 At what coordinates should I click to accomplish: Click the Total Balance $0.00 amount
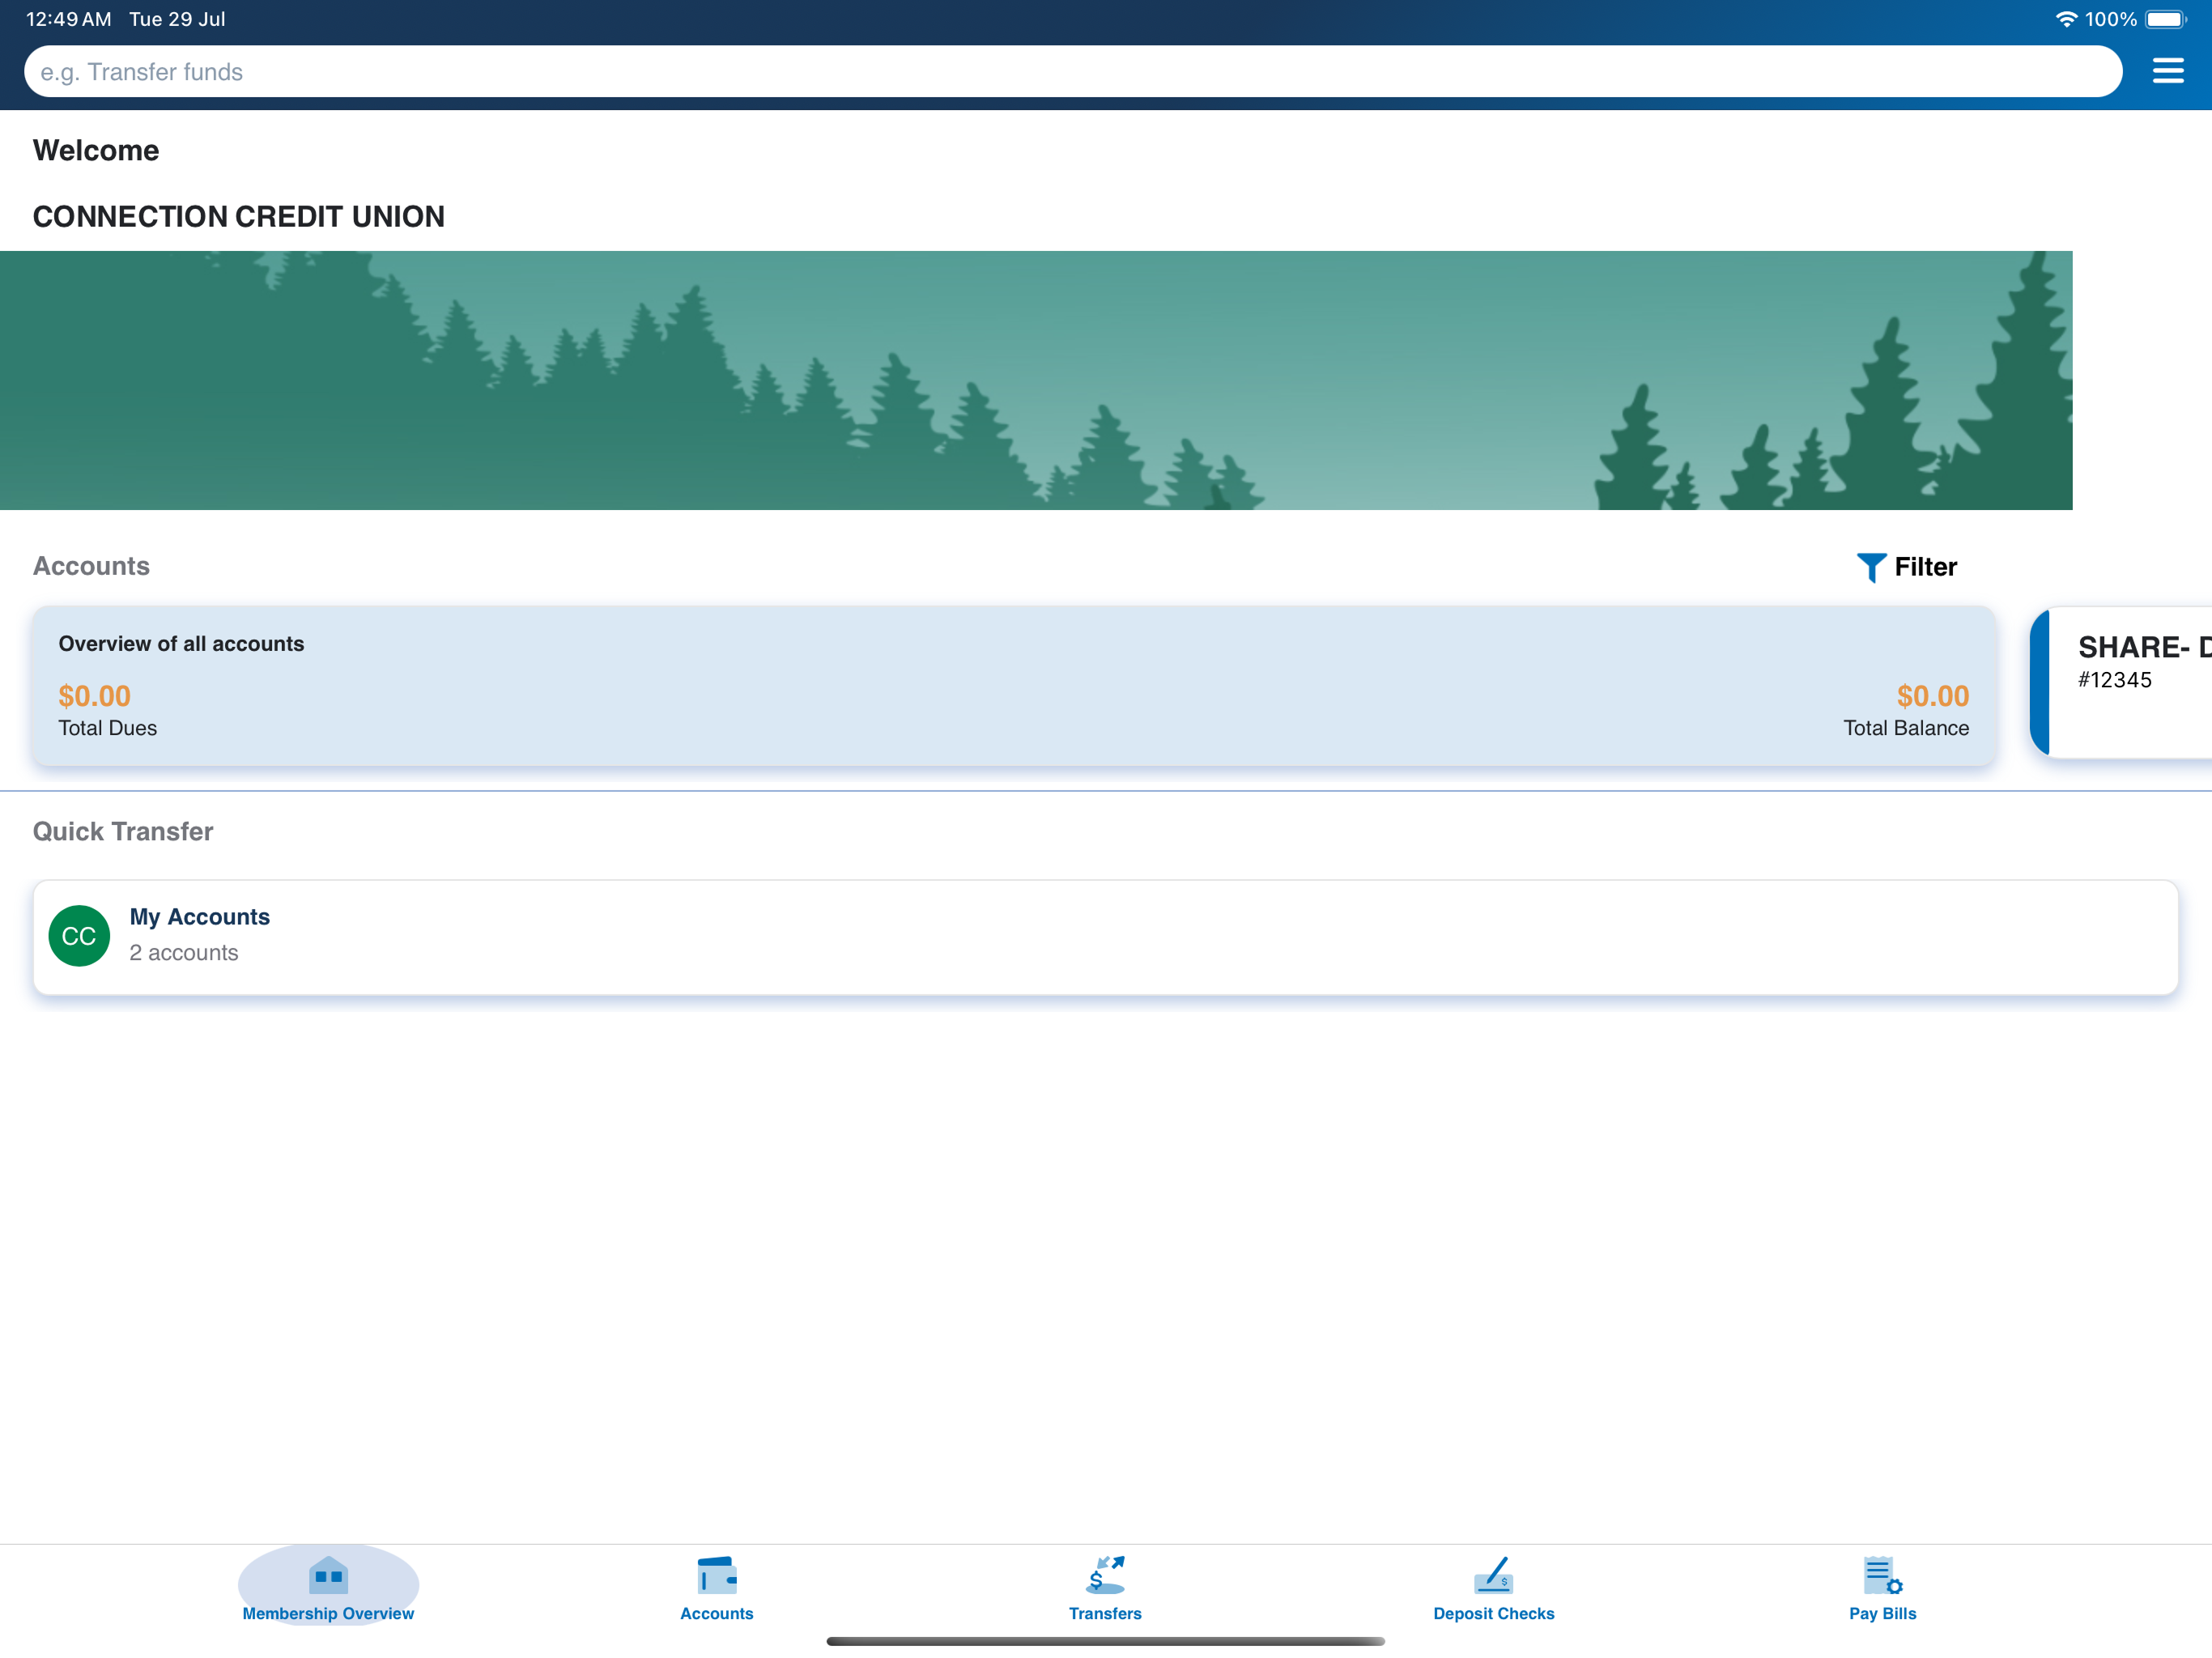(1933, 696)
